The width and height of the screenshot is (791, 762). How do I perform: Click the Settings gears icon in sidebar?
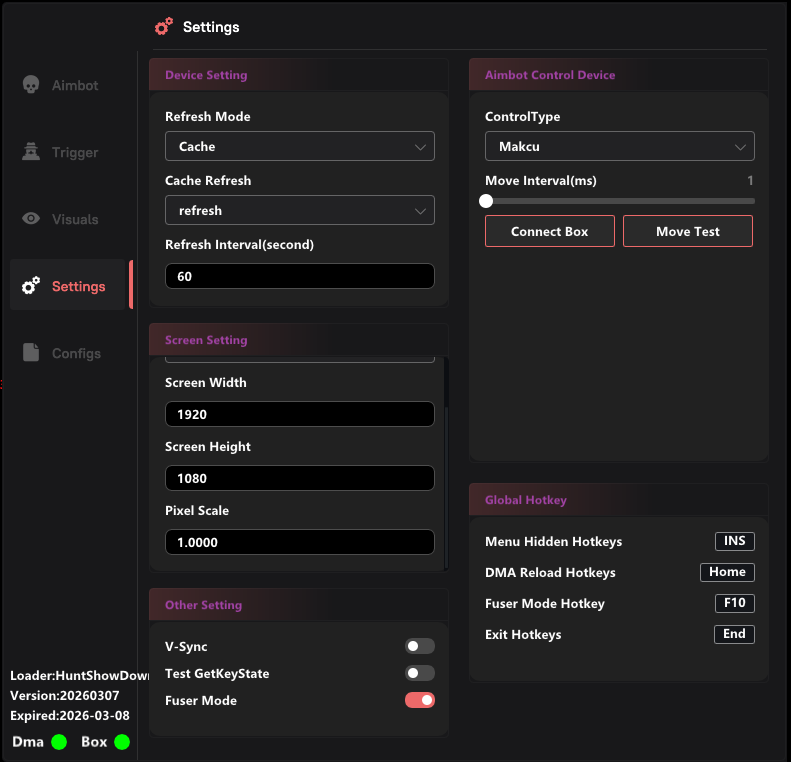click(31, 286)
